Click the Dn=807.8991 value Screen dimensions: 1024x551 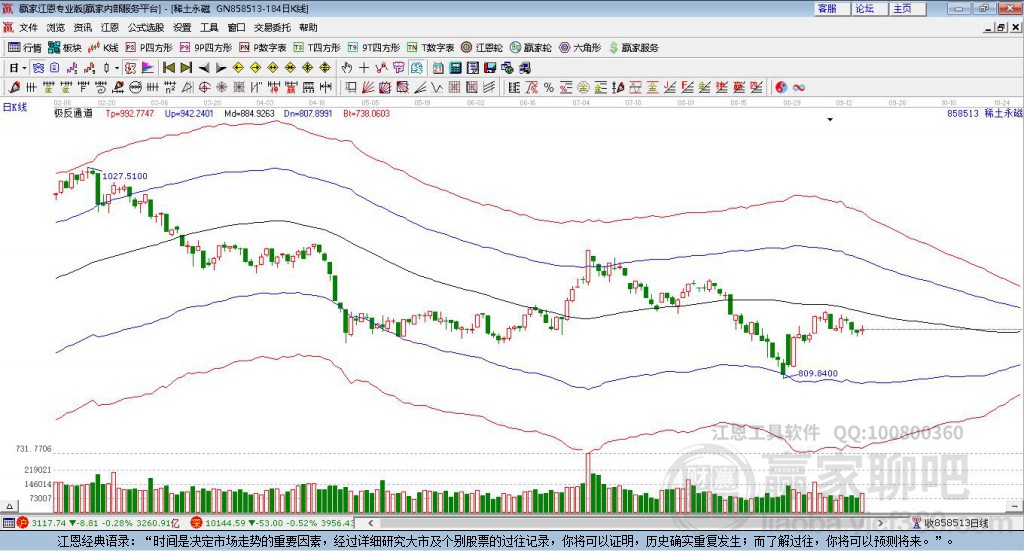coord(308,114)
